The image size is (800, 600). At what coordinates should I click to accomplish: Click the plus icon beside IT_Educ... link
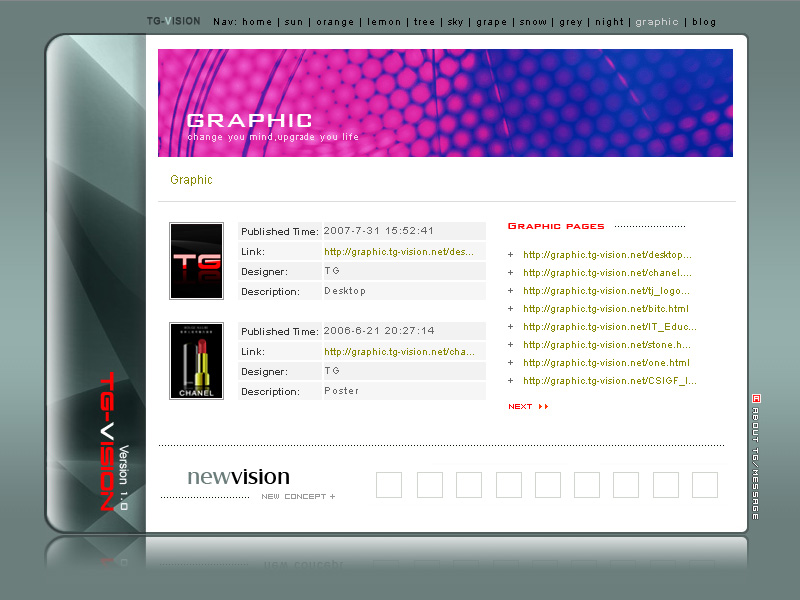pyautogui.click(x=510, y=327)
